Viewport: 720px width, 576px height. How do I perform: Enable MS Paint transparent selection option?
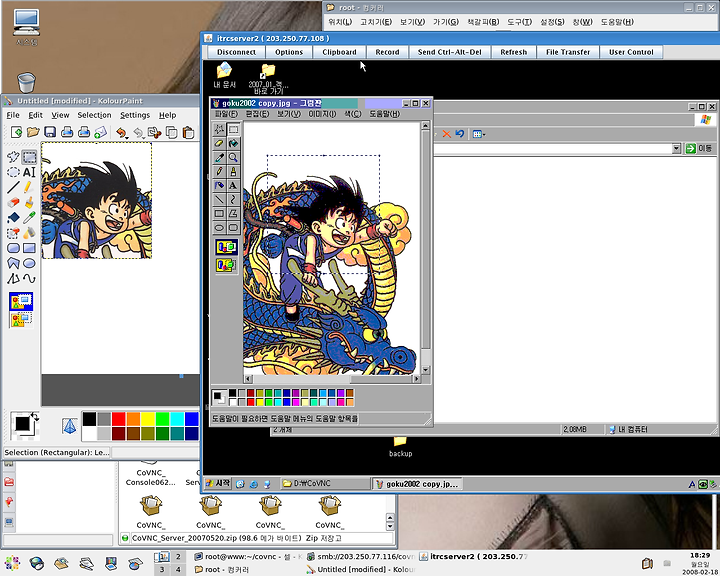coord(226,265)
